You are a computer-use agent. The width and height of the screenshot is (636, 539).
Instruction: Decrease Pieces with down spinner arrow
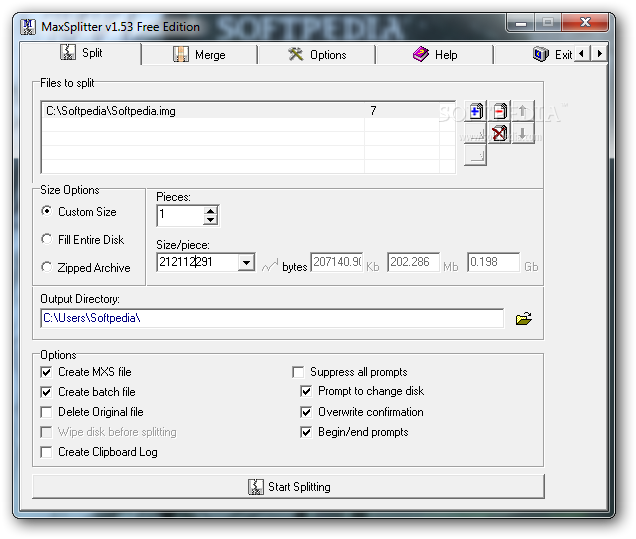(210, 220)
